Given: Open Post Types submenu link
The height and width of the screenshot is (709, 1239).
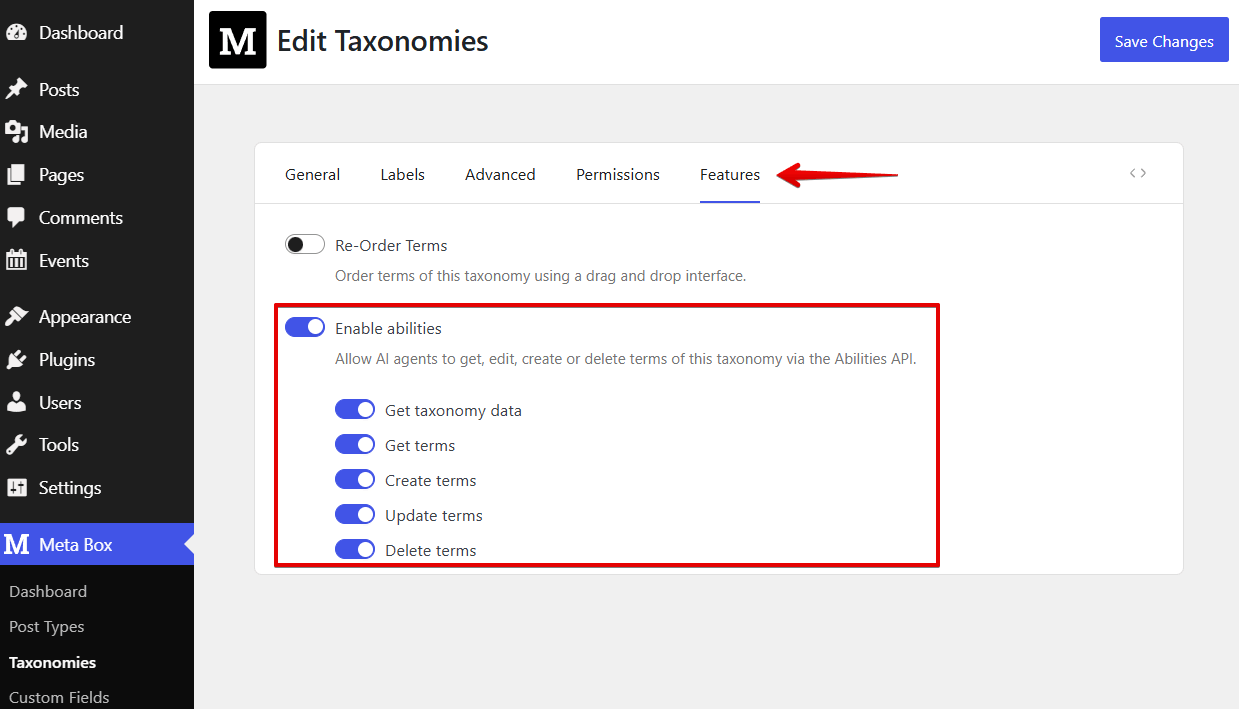Looking at the screenshot, I should (46, 627).
